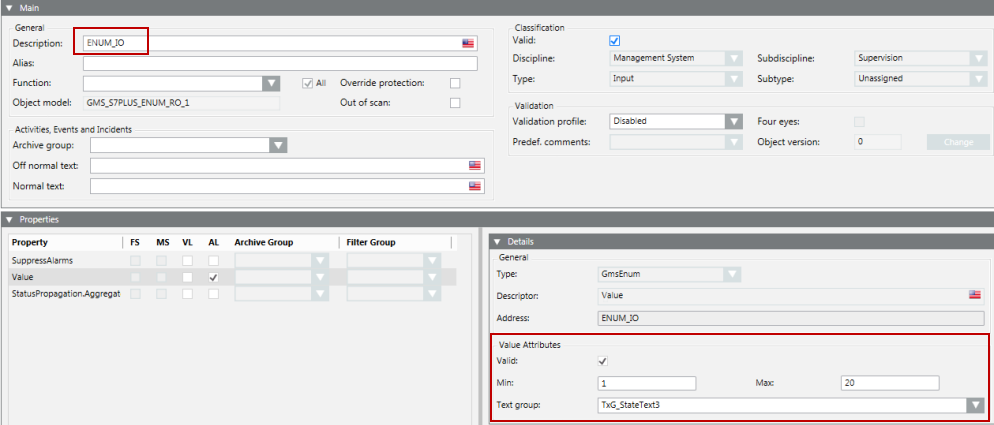Viewport: 994px width, 425px height.
Task: Open the Function dropdown
Action: pos(270,84)
